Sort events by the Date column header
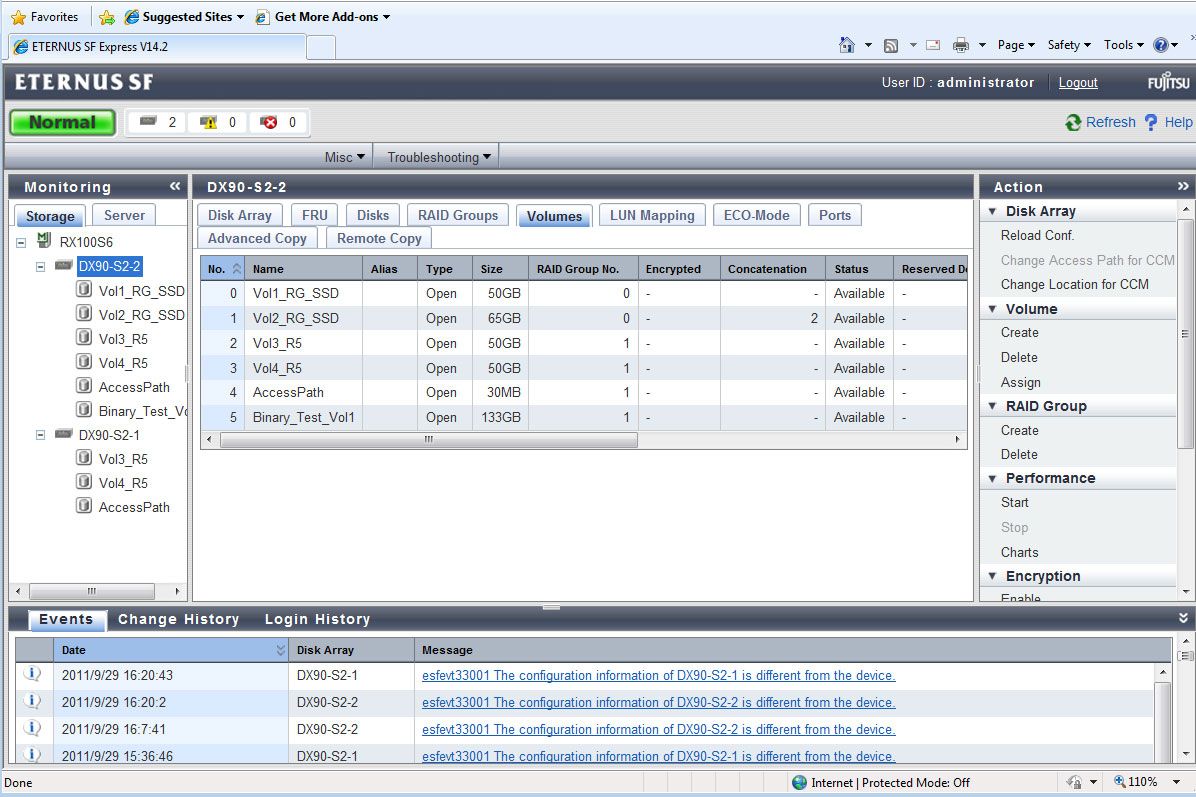1196x797 pixels. point(171,650)
